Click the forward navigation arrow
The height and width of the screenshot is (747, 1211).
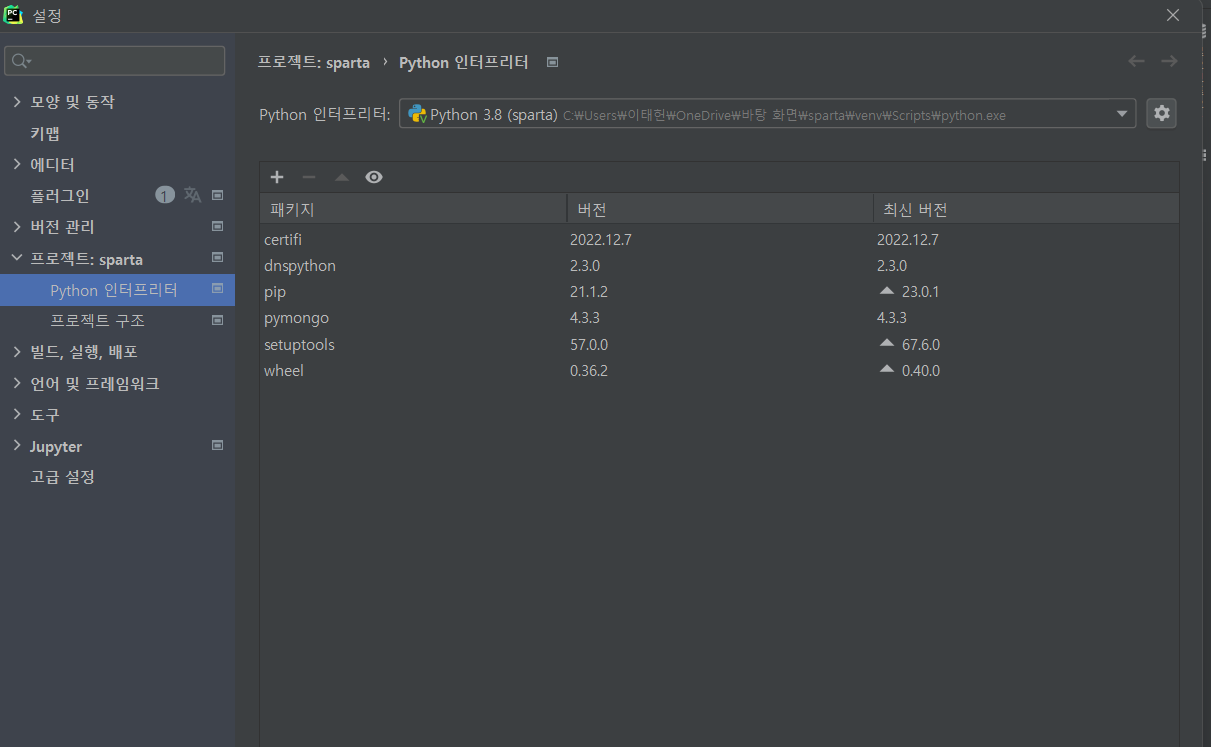coord(1169,61)
